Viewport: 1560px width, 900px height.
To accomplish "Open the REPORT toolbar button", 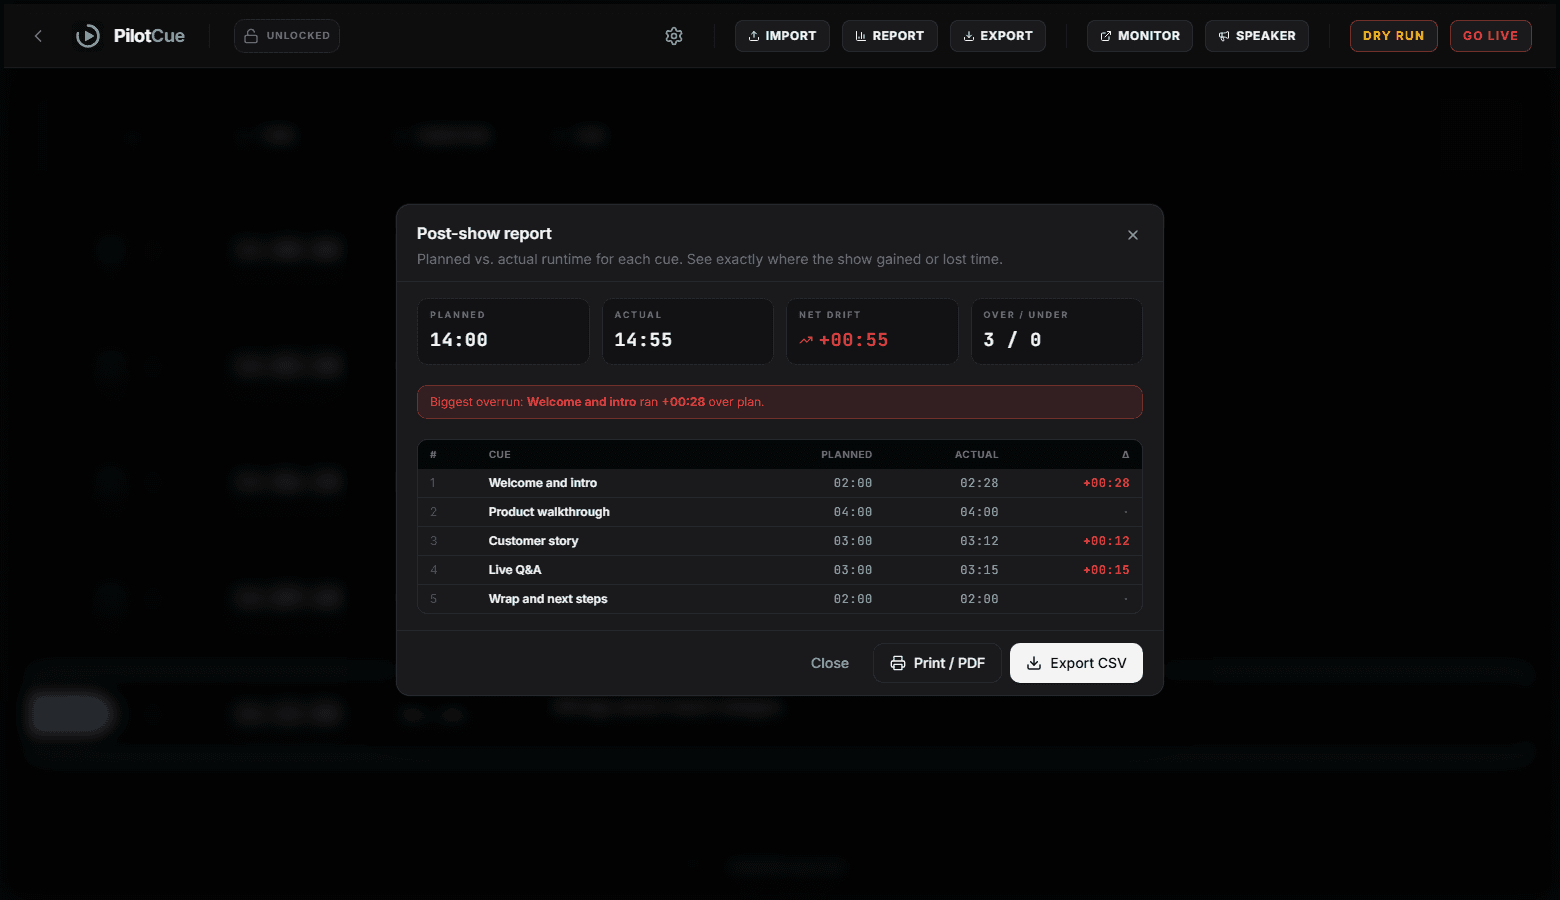I will [890, 36].
